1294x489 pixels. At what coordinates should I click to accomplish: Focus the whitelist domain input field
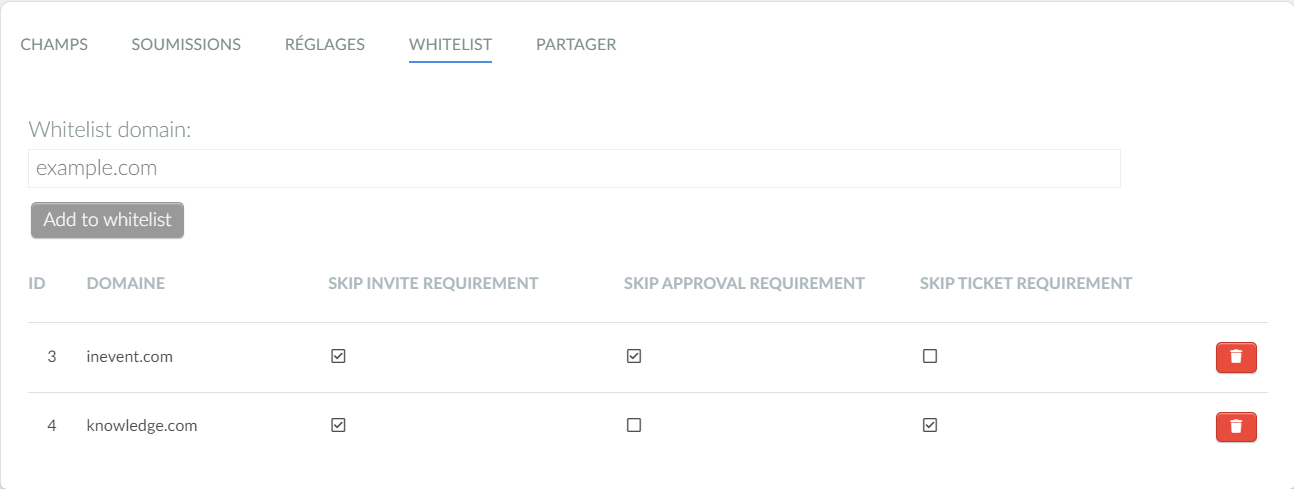click(x=574, y=168)
